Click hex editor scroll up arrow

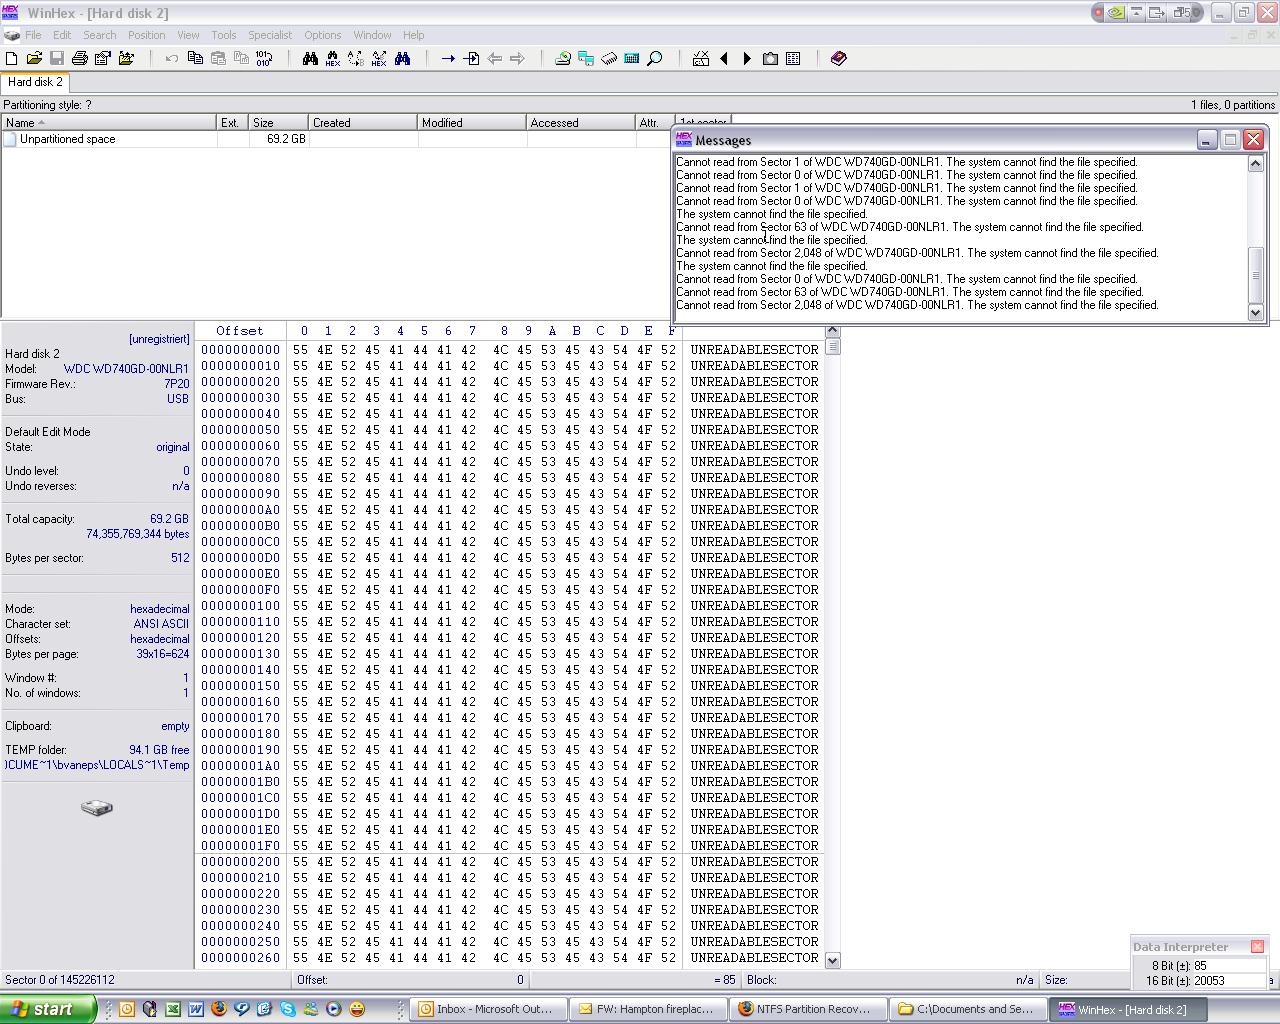coord(832,331)
